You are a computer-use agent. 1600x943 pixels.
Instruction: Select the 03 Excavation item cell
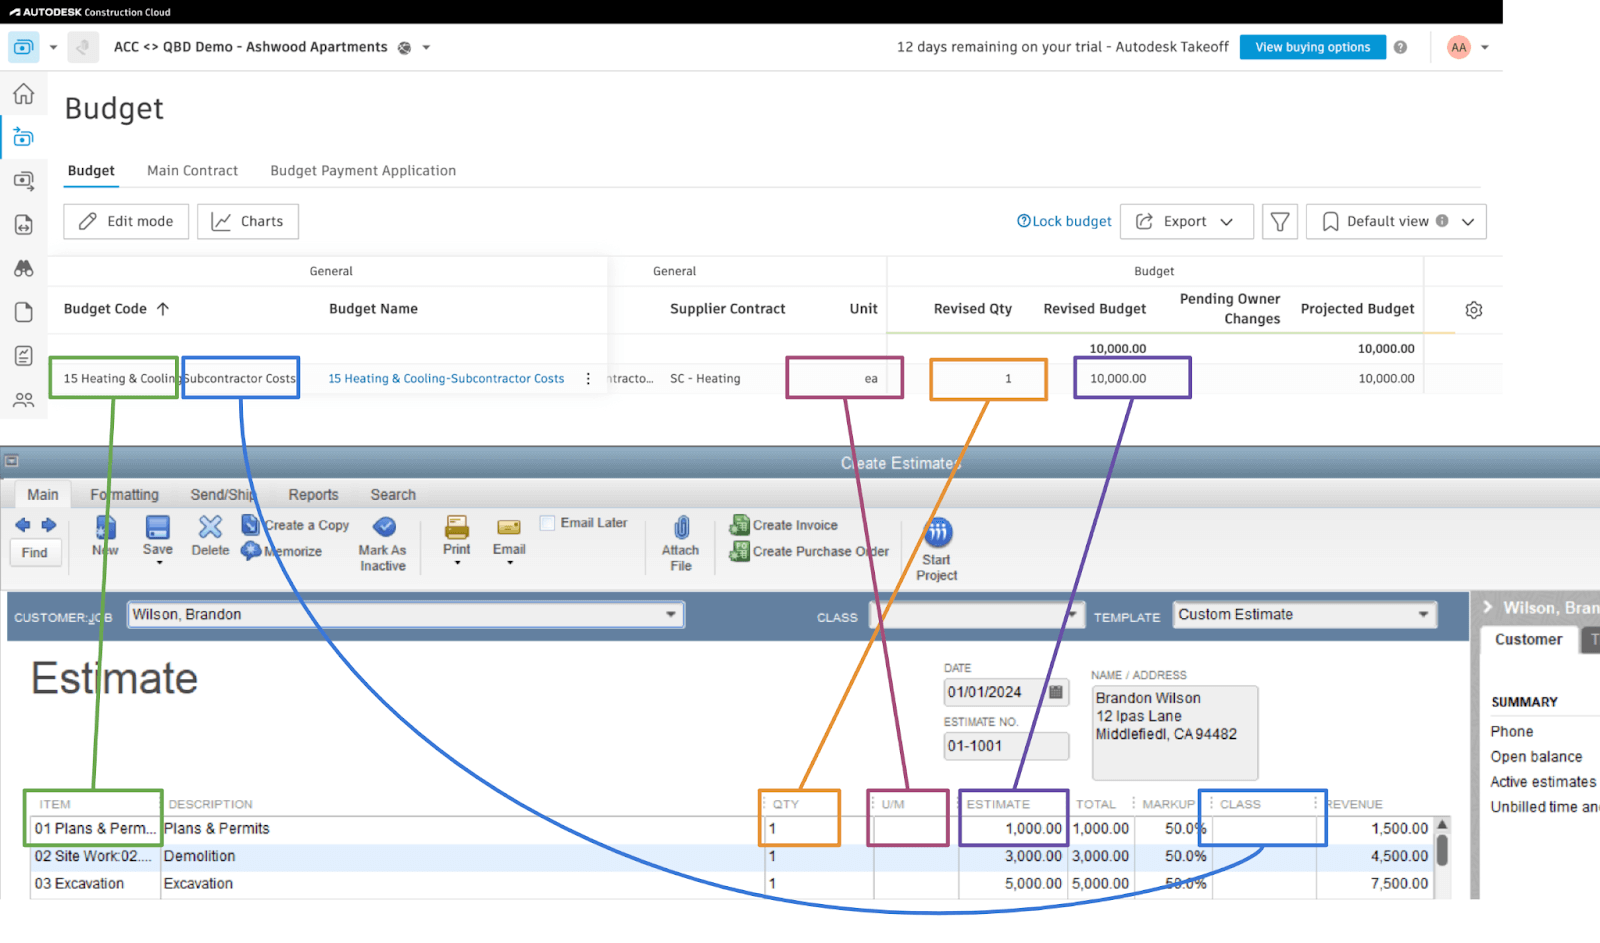95,884
